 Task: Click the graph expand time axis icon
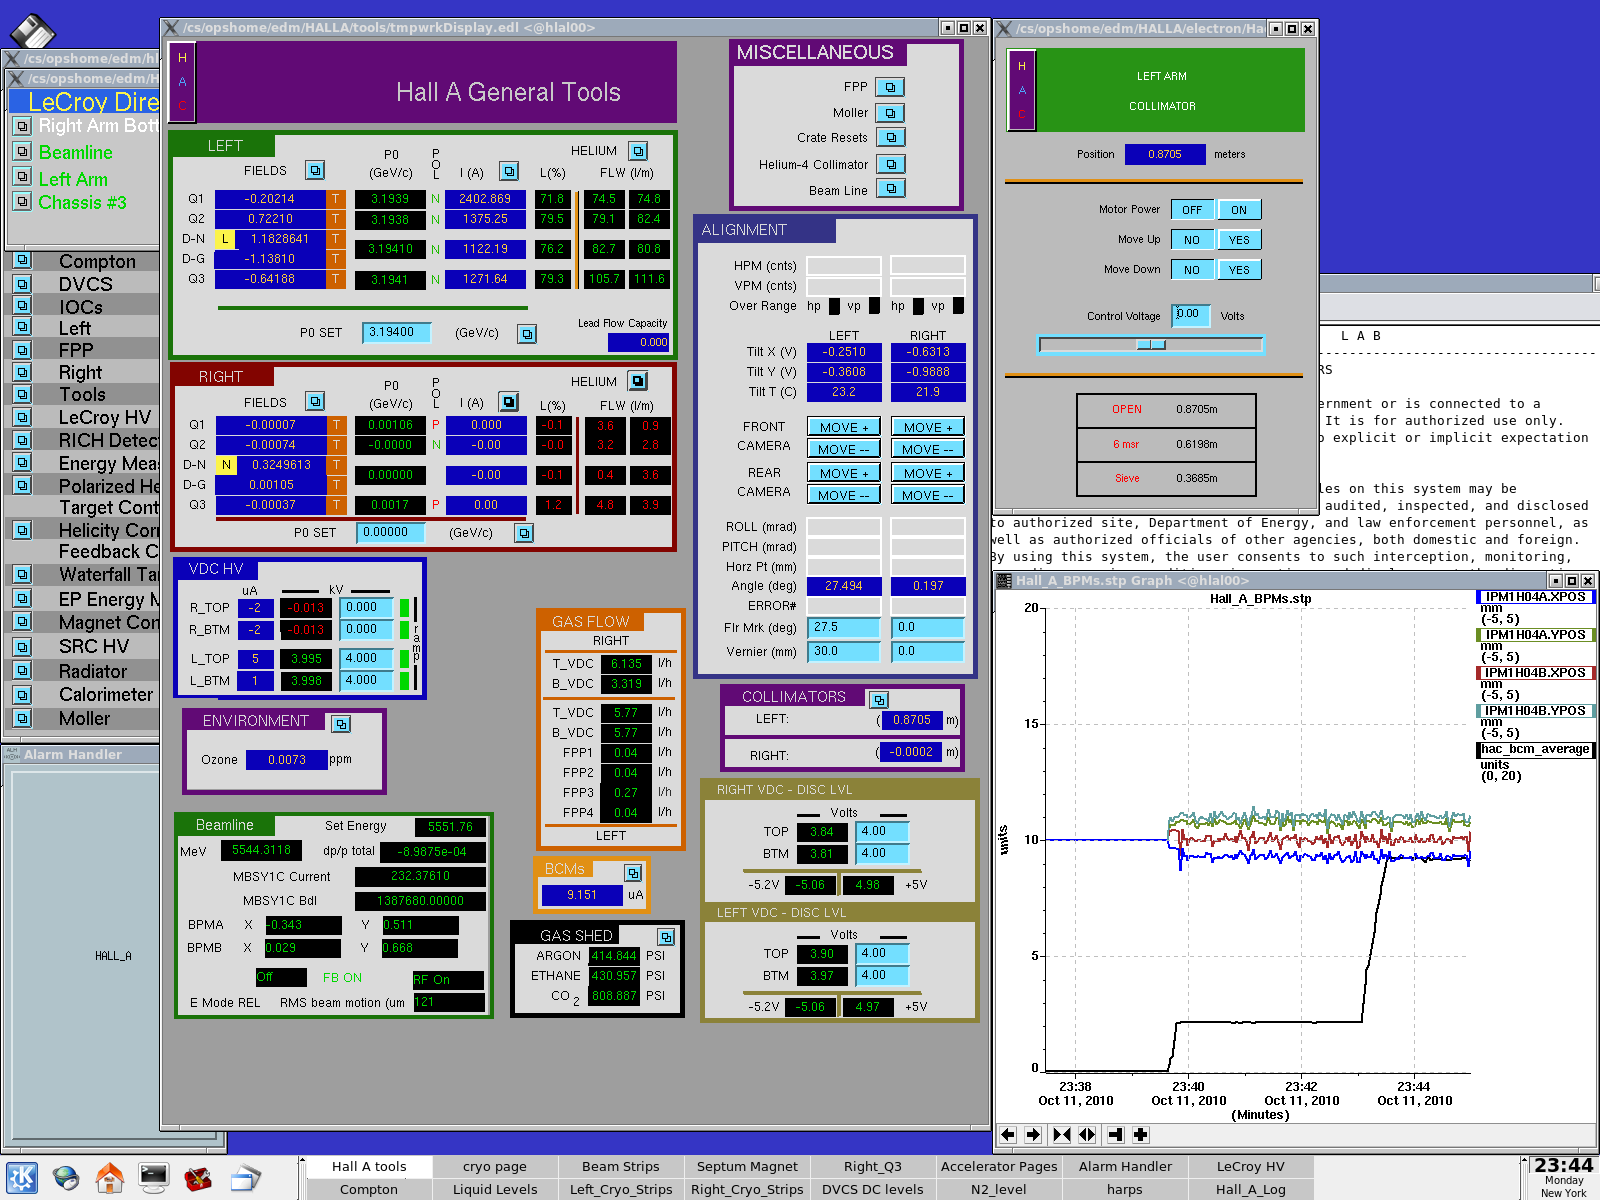click(1088, 1135)
